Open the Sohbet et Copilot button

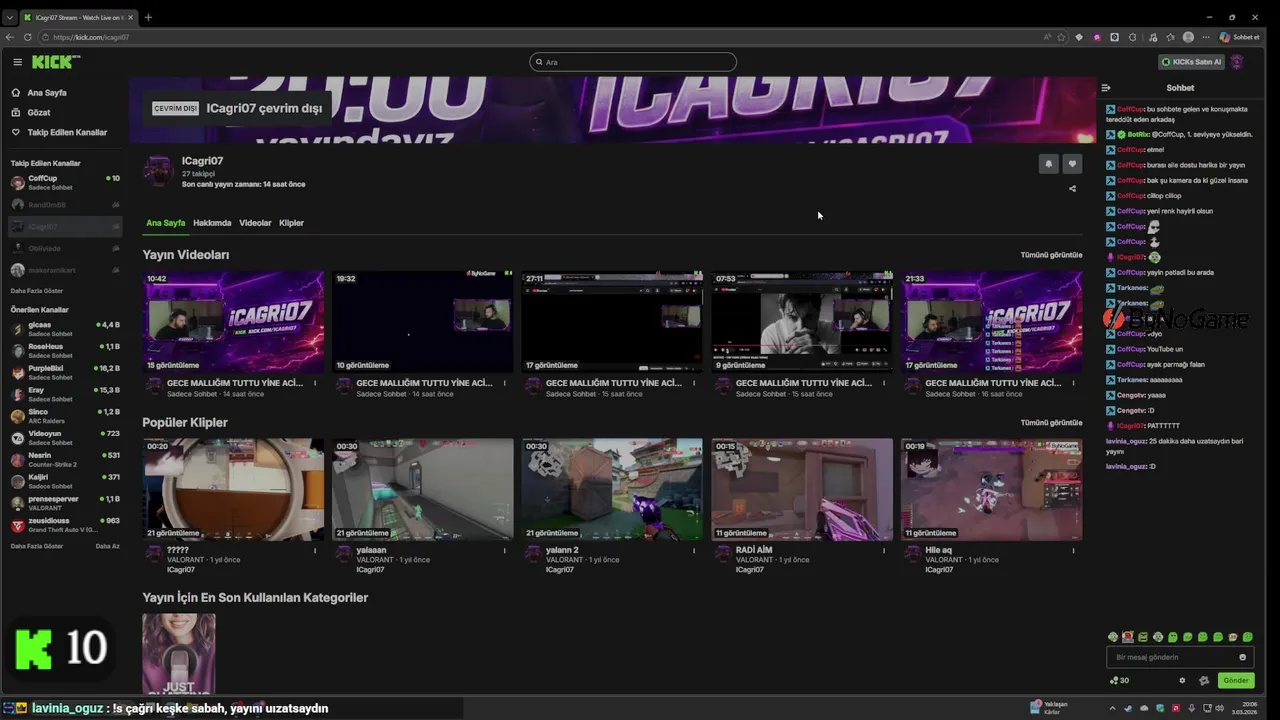coord(1239,37)
